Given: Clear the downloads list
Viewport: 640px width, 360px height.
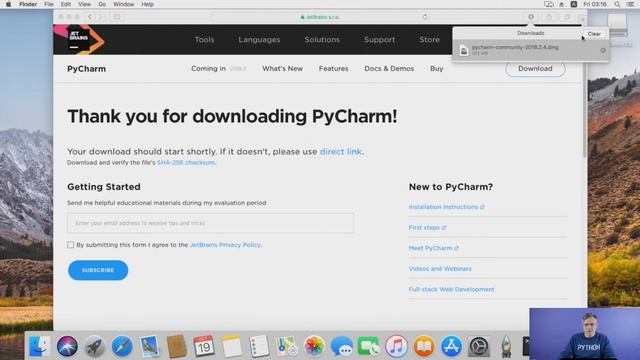Looking at the screenshot, I should (x=594, y=34).
